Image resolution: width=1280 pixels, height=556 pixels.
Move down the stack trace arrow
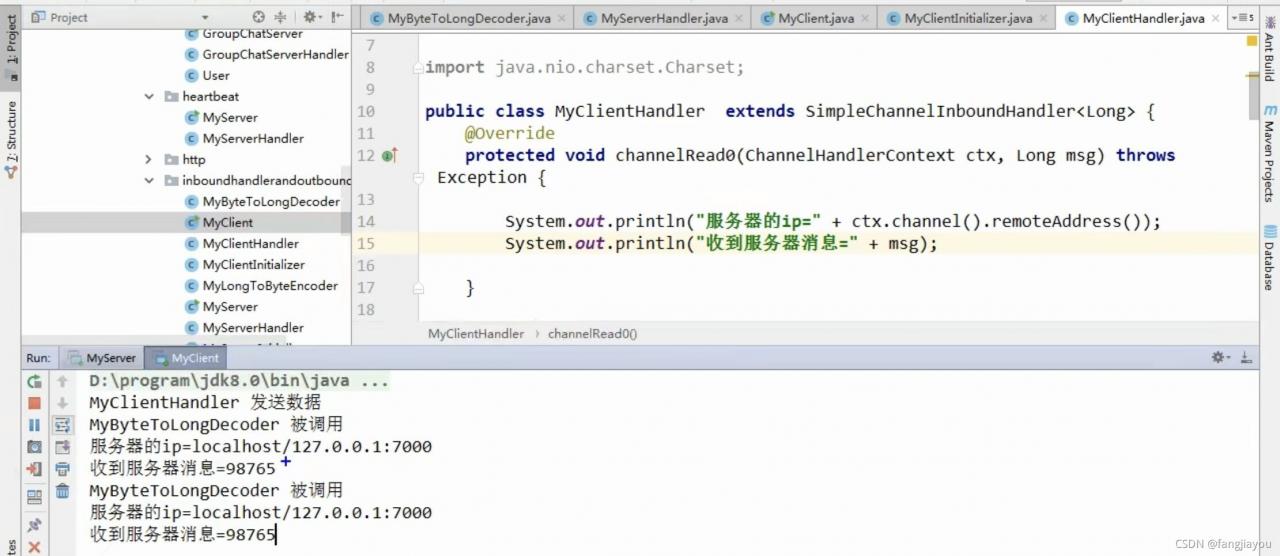point(62,403)
